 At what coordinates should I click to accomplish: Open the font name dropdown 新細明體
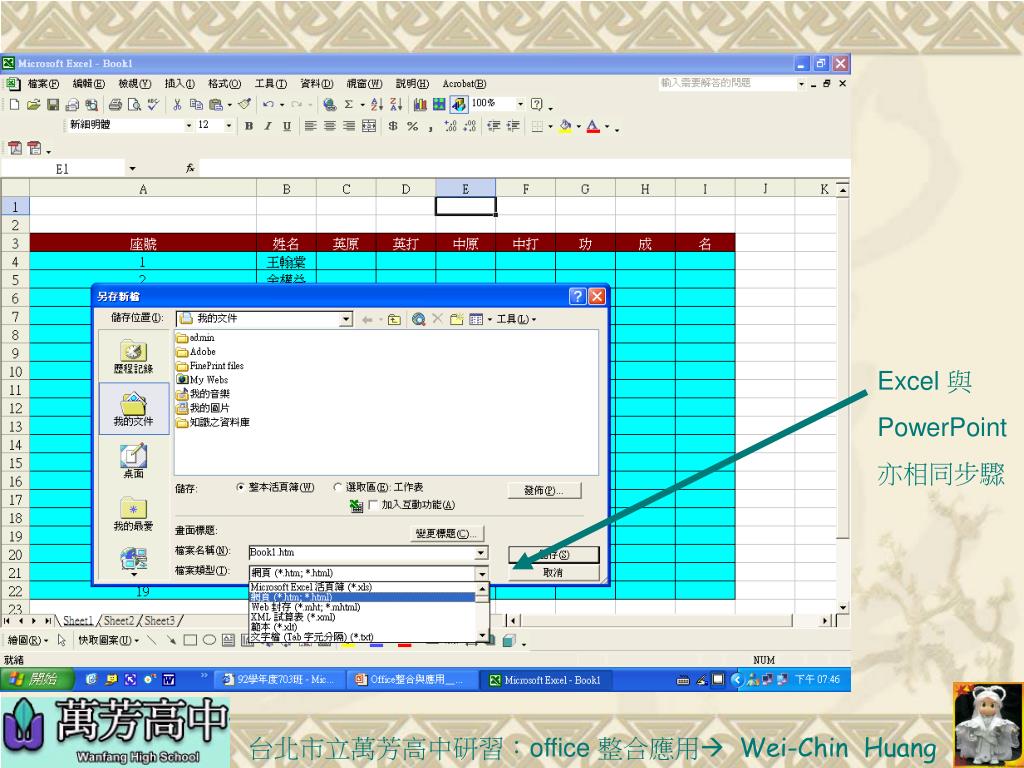coord(190,126)
